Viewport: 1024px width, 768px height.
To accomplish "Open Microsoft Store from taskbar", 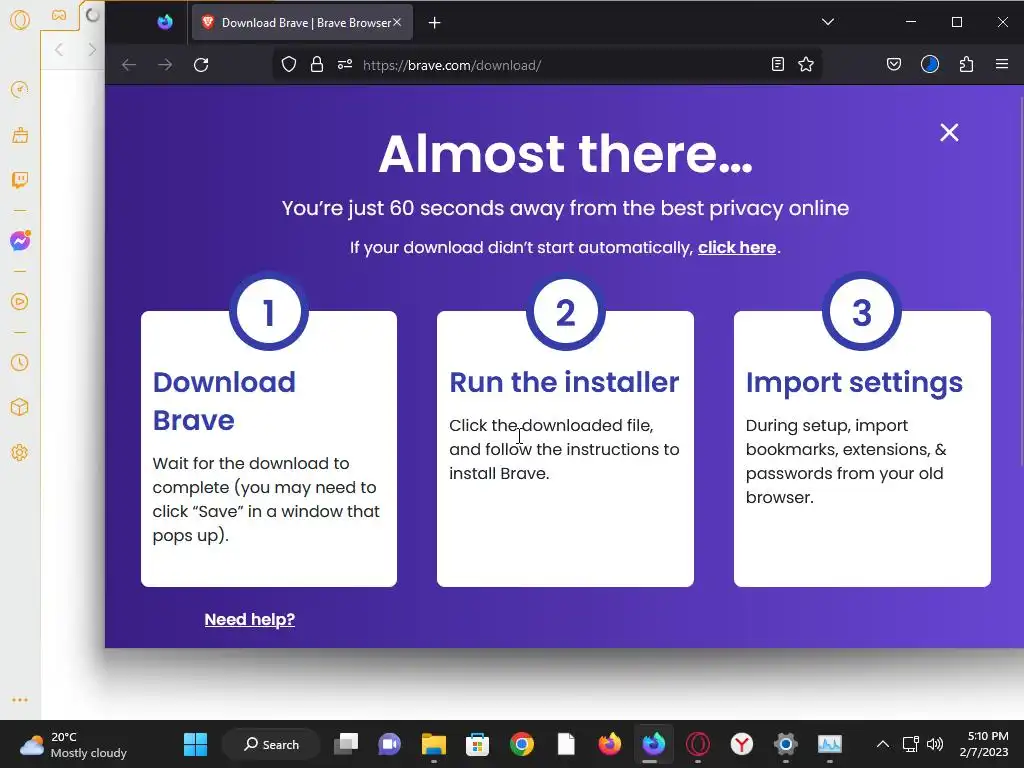I will tap(477, 744).
